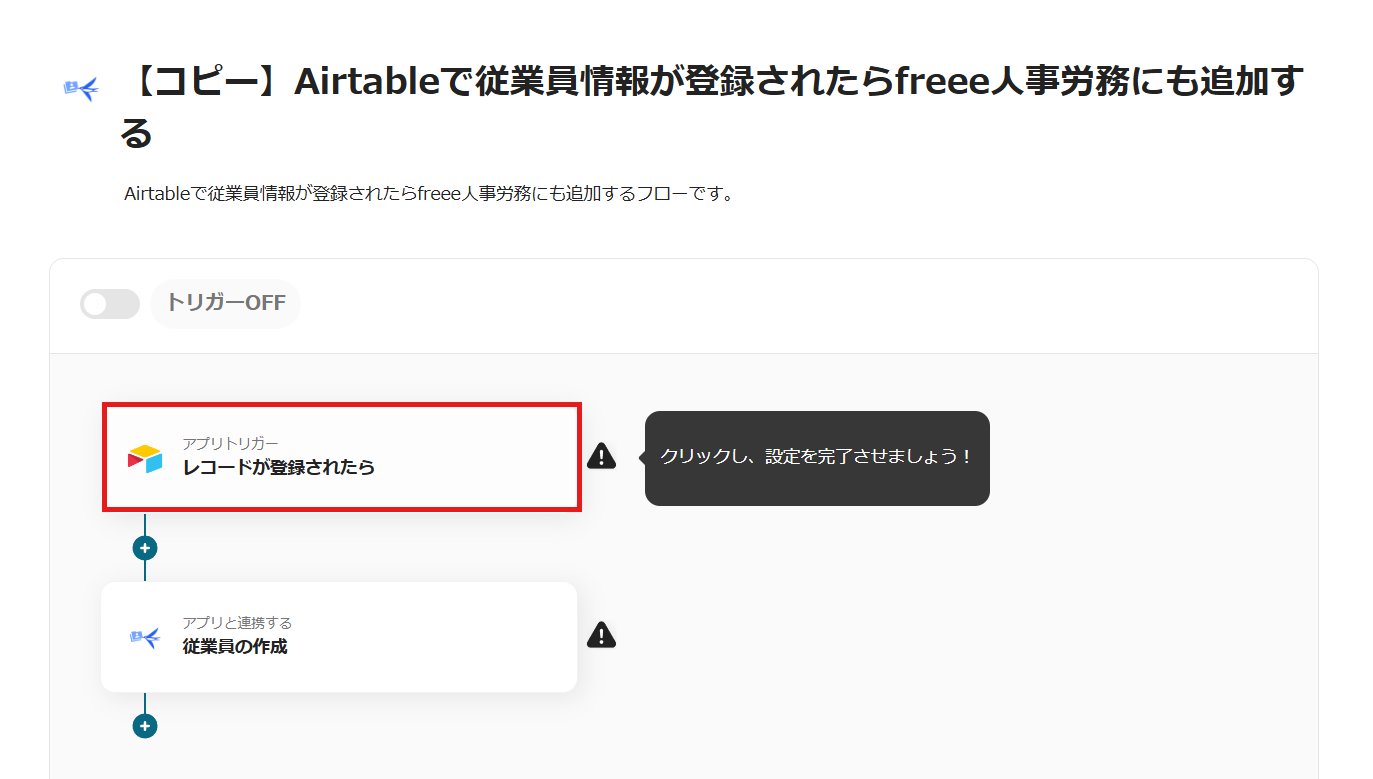Screen dimensions: 1373x779
Task: Click the plus icon below the 従業員の作成 card
Action: pyautogui.click(x=145, y=726)
